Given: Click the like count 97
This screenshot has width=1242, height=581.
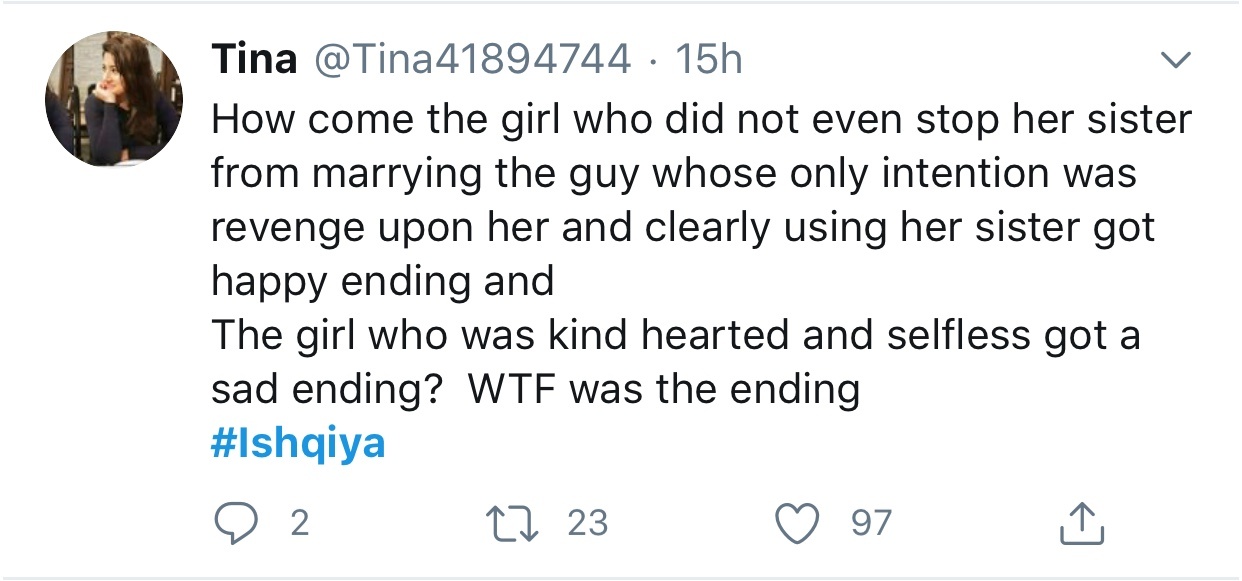Looking at the screenshot, I should 872,523.
